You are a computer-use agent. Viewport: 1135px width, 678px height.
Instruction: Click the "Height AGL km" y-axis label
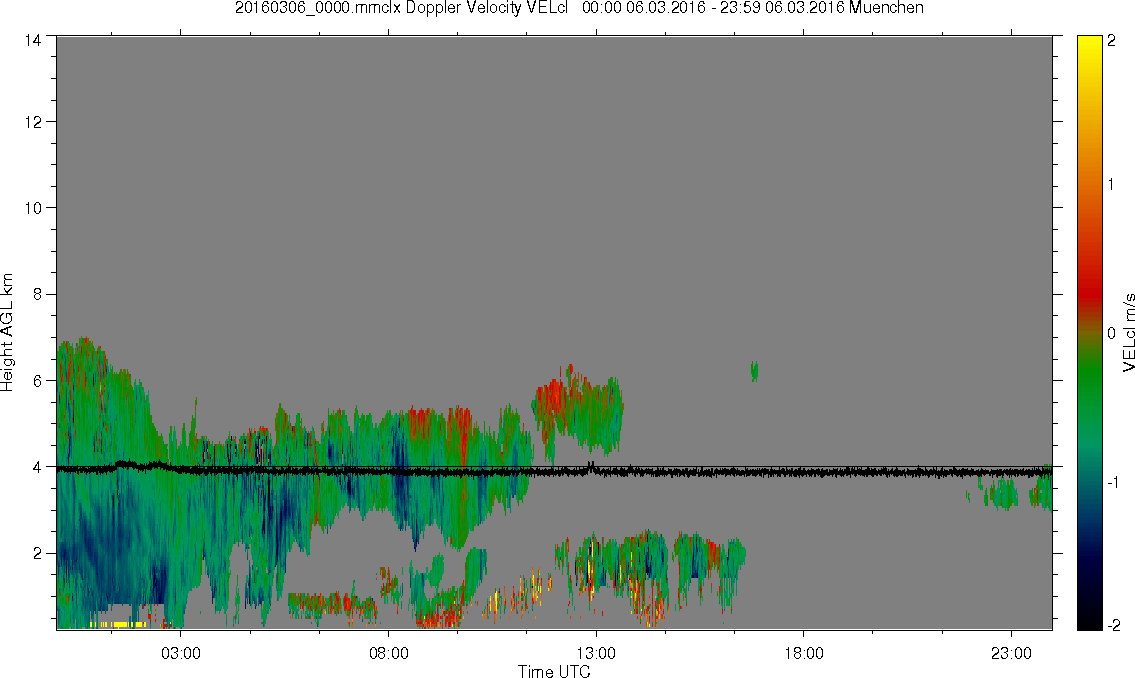7,332
